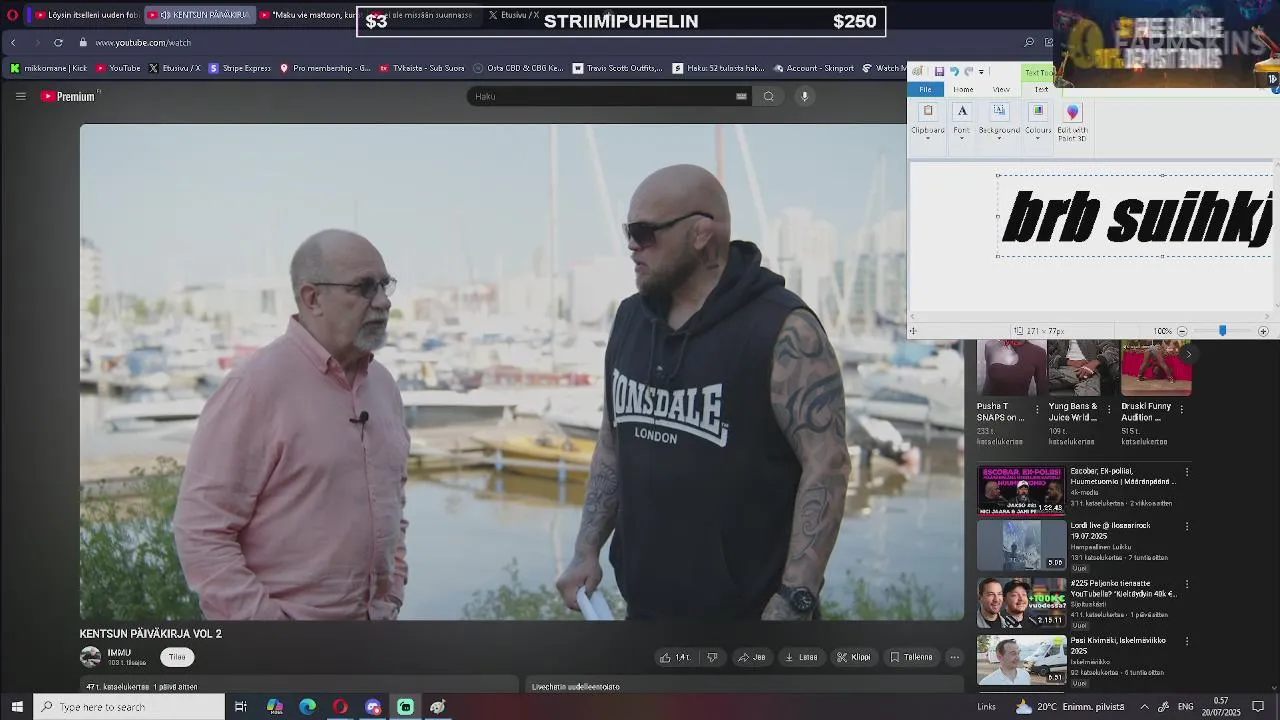
Task: Create a clip with Klippi
Action: 853,657
